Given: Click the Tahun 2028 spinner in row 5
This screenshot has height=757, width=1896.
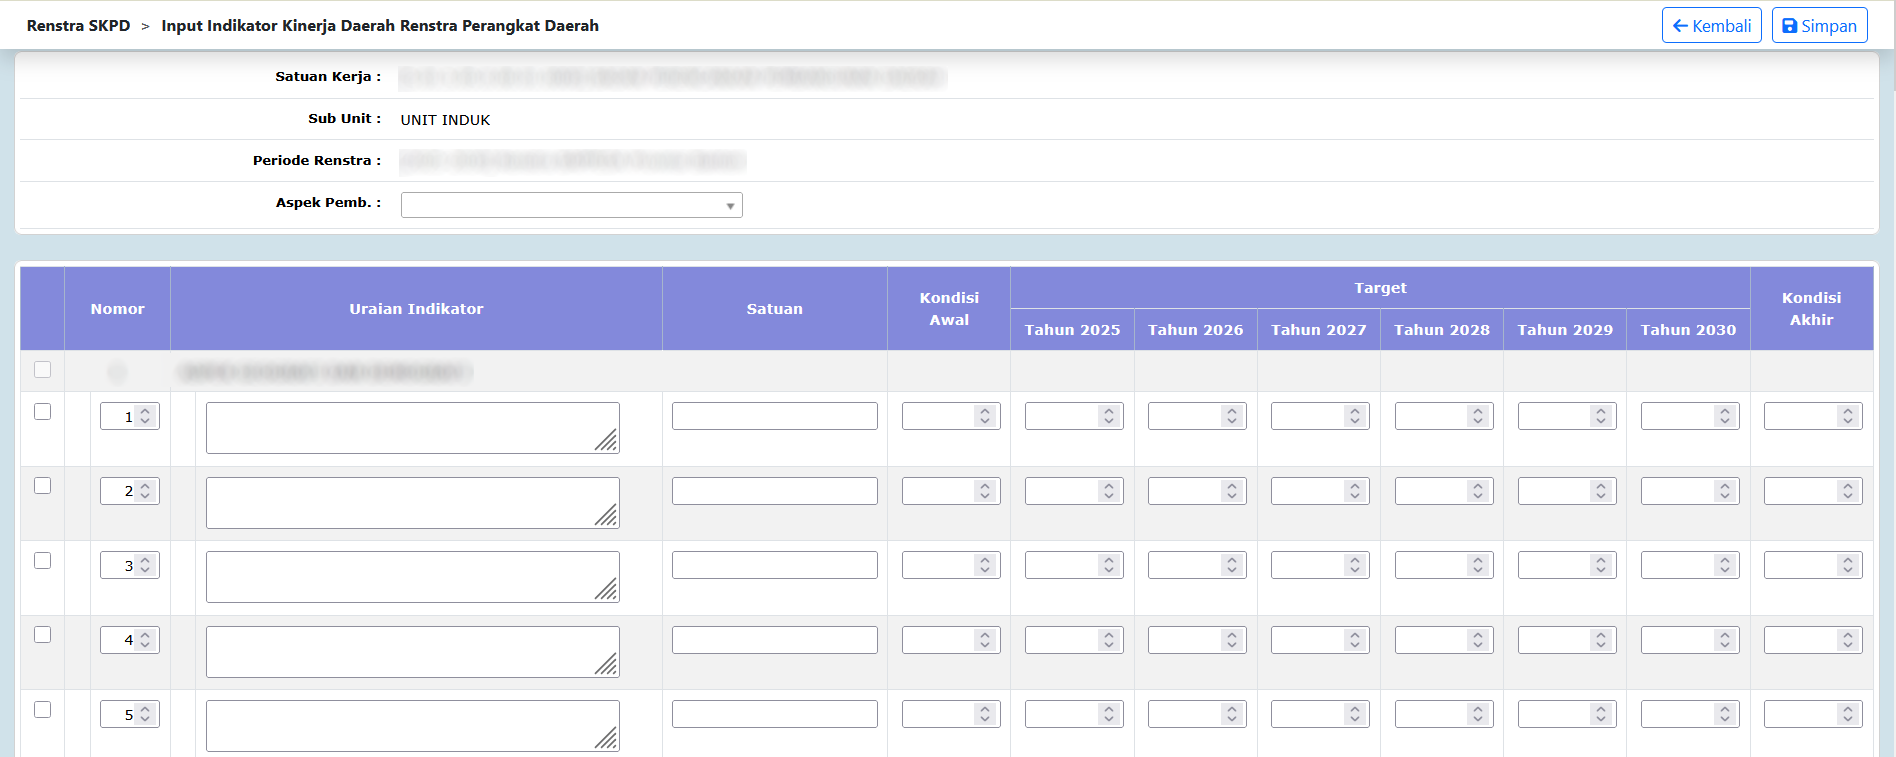Looking at the screenshot, I should click(x=1443, y=714).
